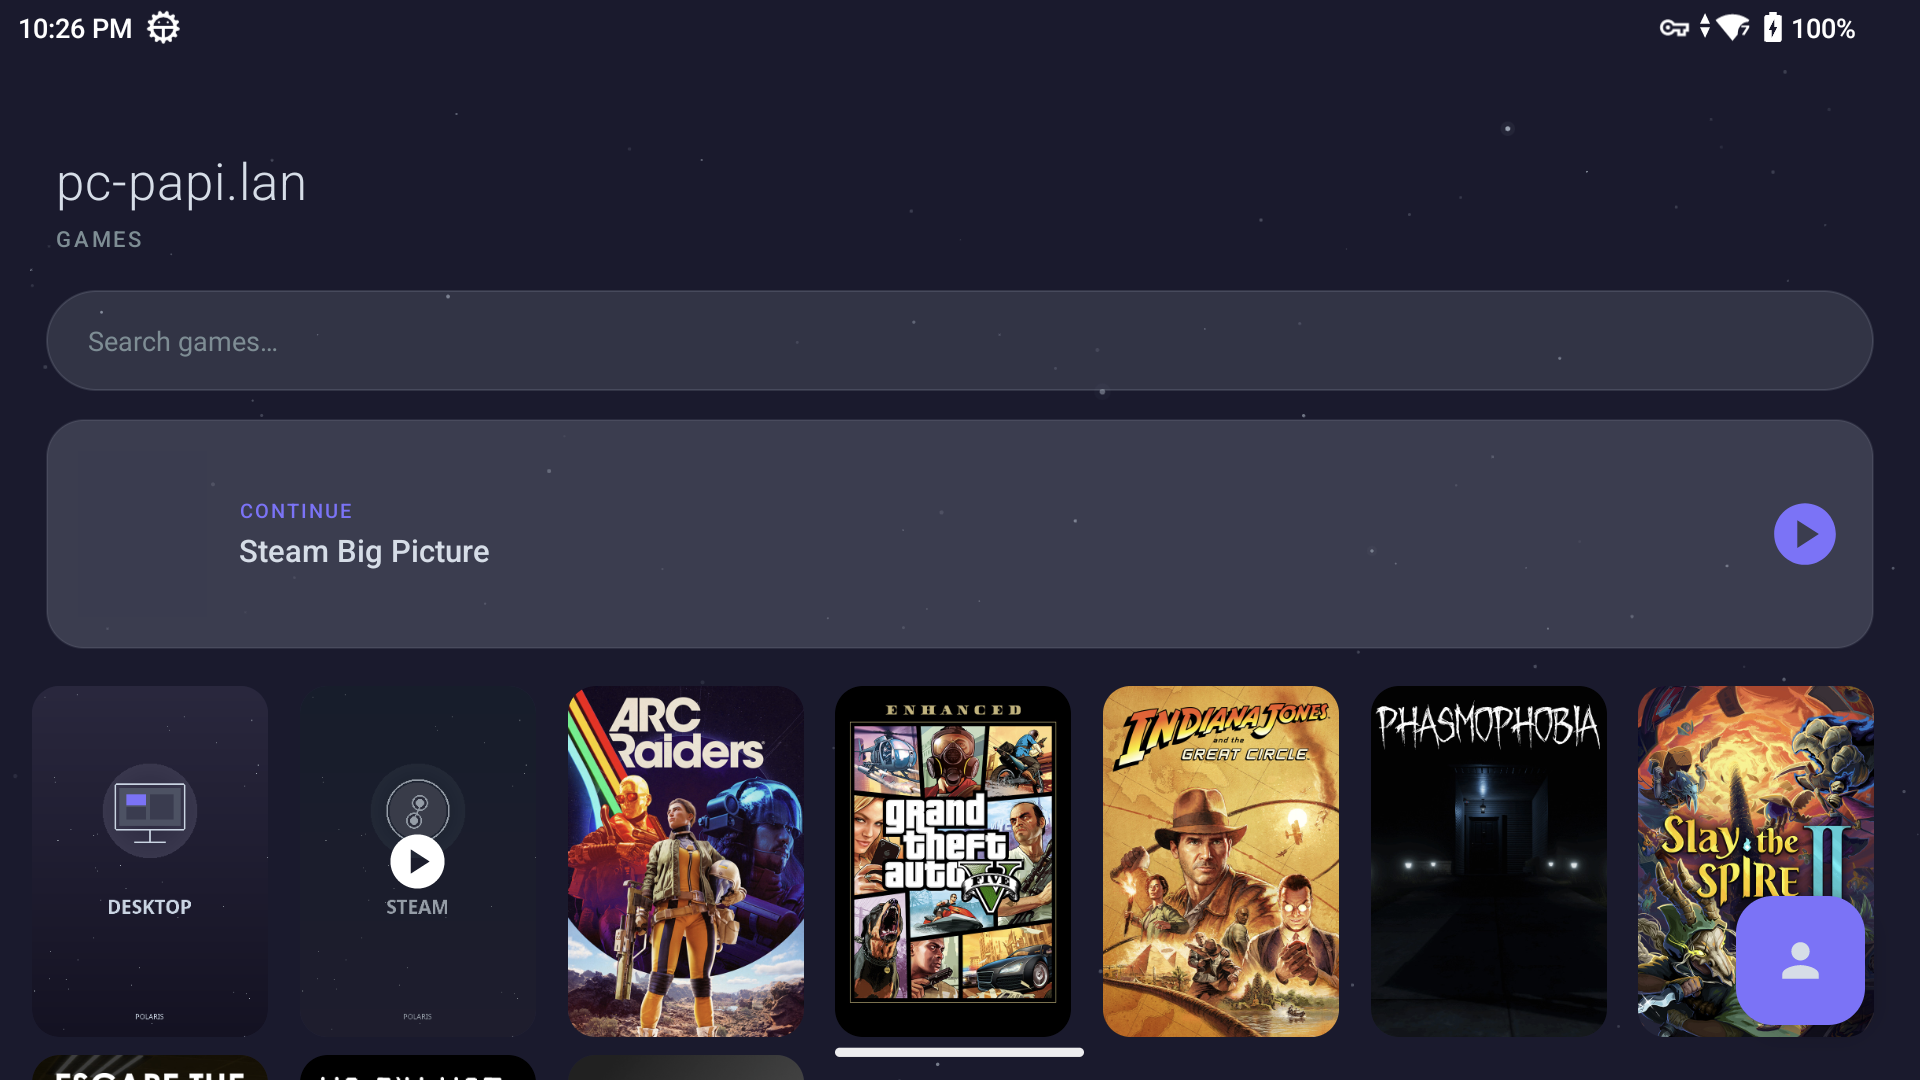Tap the Search games input field
Viewport: 1920px width, 1080px height.
tap(959, 341)
